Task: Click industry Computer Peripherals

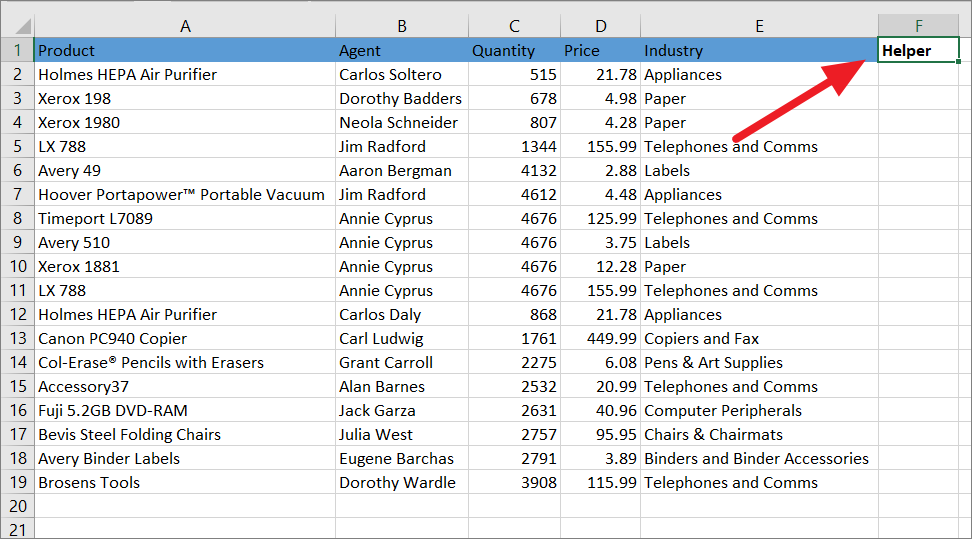Action: point(759,410)
